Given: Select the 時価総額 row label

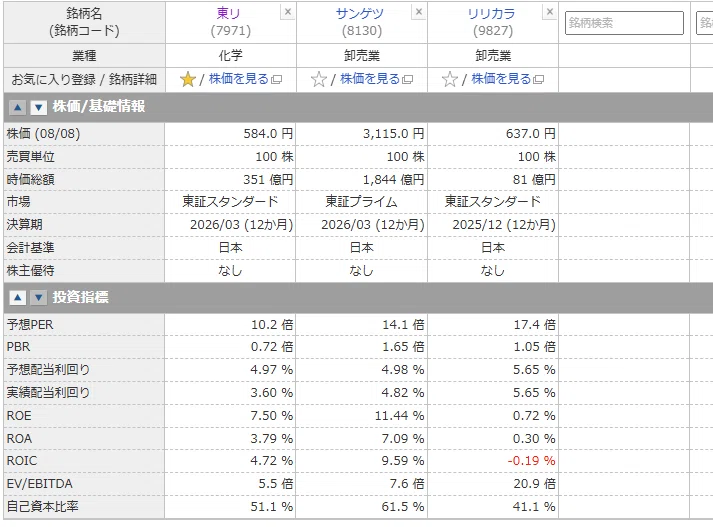Looking at the screenshot, I should [x=30, y=180].
